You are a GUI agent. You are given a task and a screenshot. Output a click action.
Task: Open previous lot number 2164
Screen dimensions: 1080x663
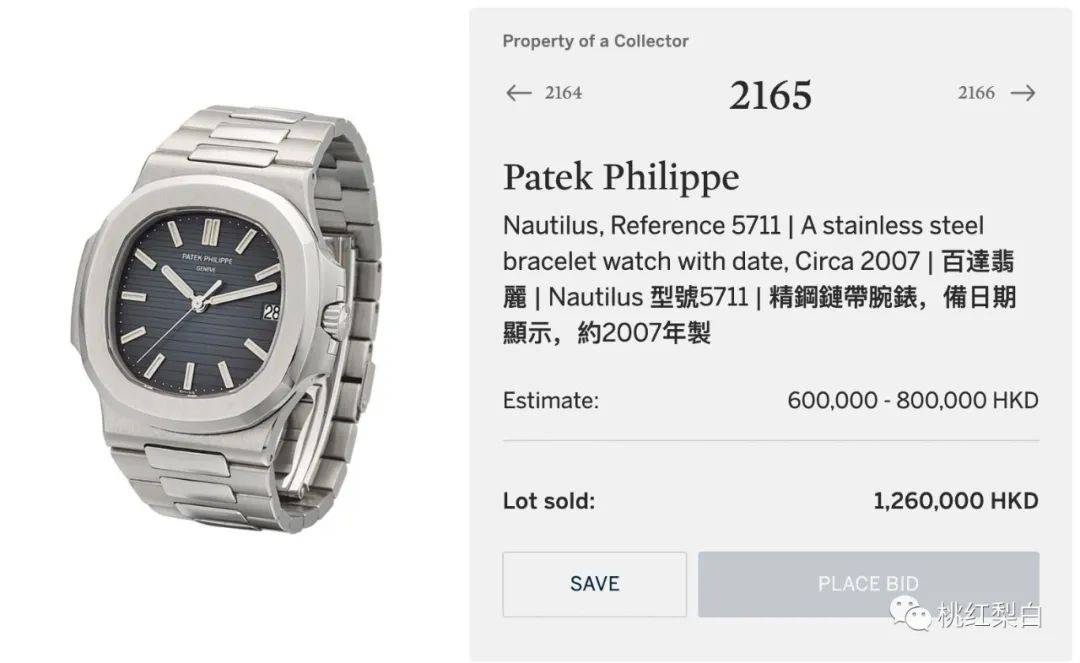click(x=563, y=92)
